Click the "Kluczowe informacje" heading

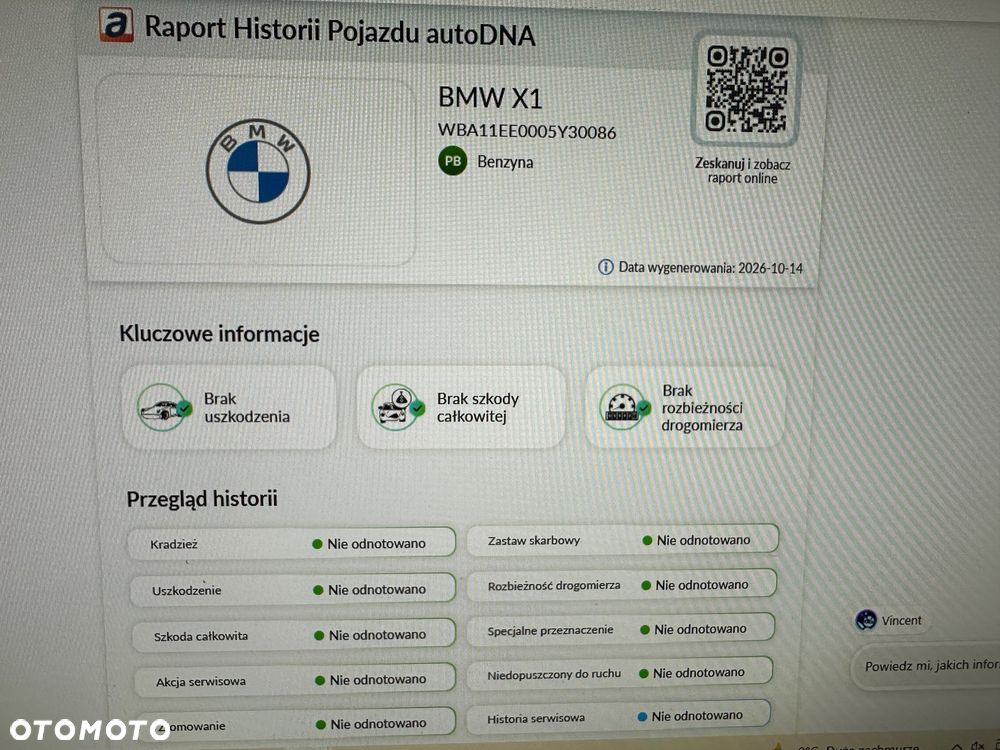click(x=219, y=334)
